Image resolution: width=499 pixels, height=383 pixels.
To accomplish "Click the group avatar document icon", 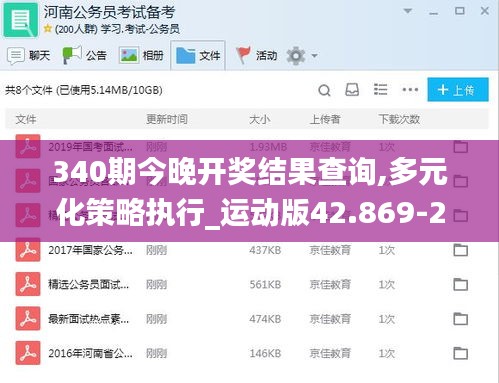I will click(21, 20).
